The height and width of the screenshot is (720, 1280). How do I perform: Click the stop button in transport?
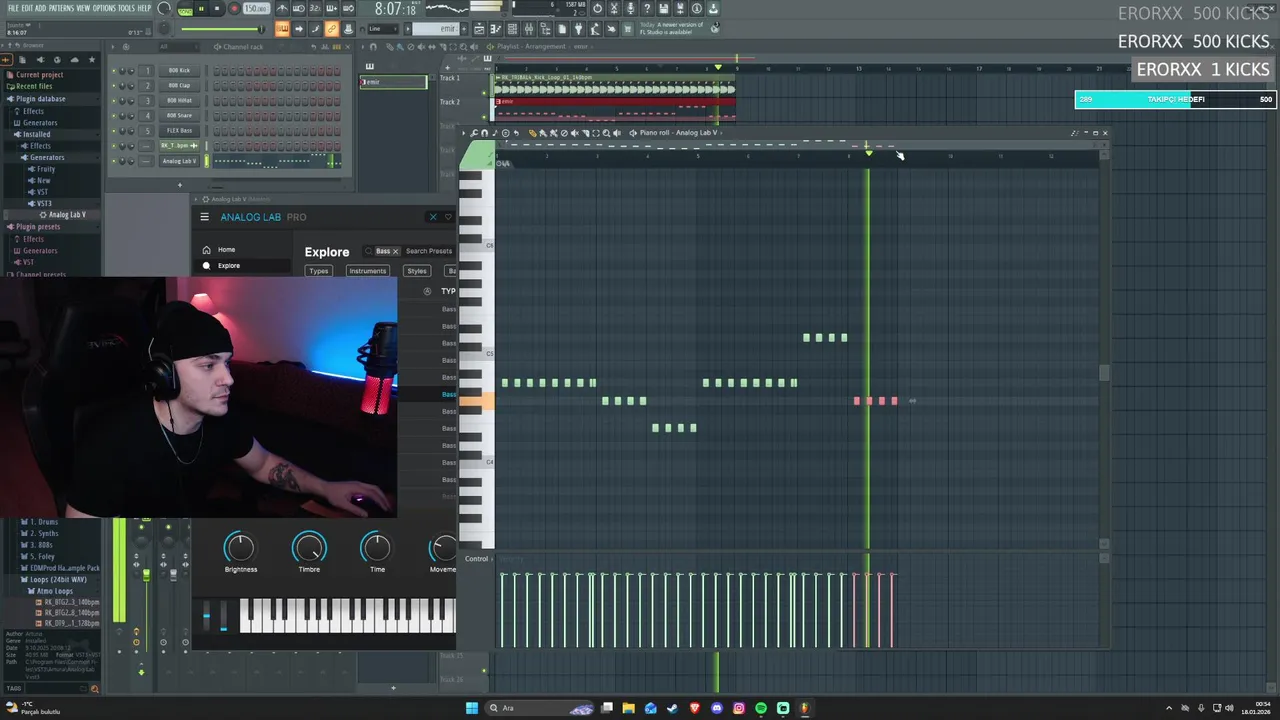click(x=217, y=8)
